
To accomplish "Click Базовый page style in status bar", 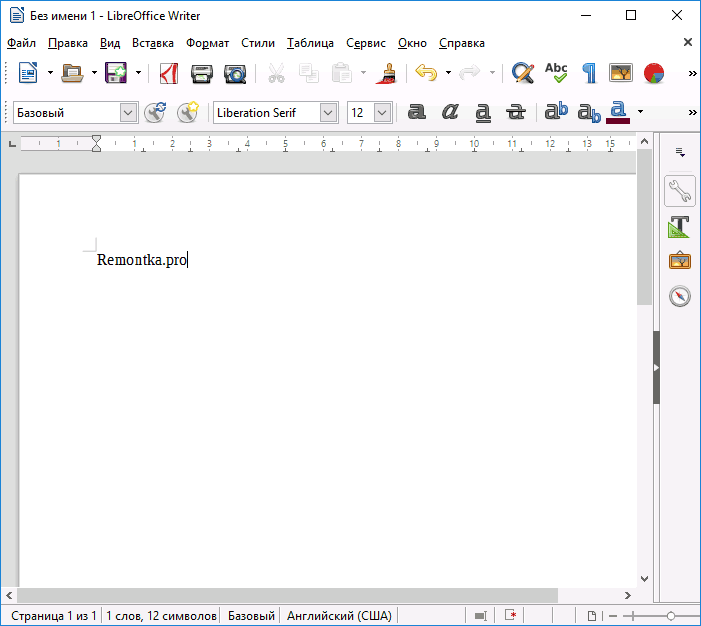I will point(251,616).
